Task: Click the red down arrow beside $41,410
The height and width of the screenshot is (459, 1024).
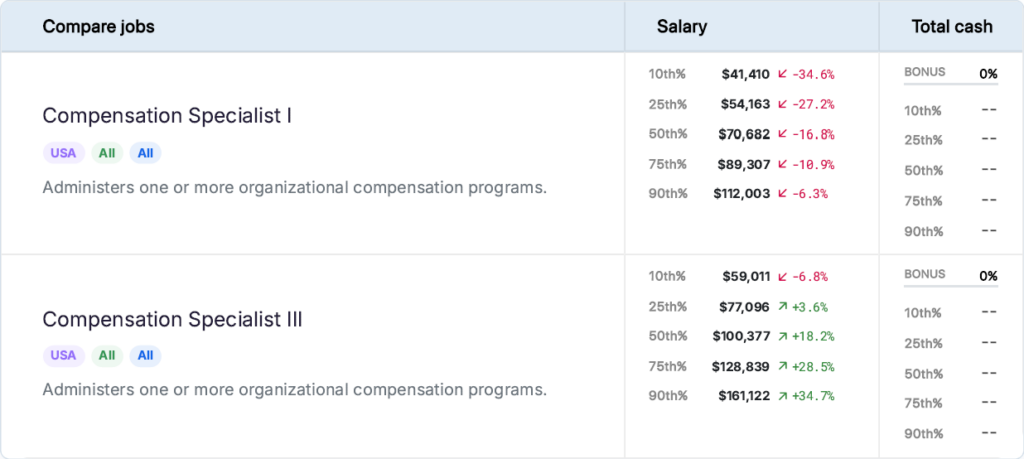Action: (782, 74)
